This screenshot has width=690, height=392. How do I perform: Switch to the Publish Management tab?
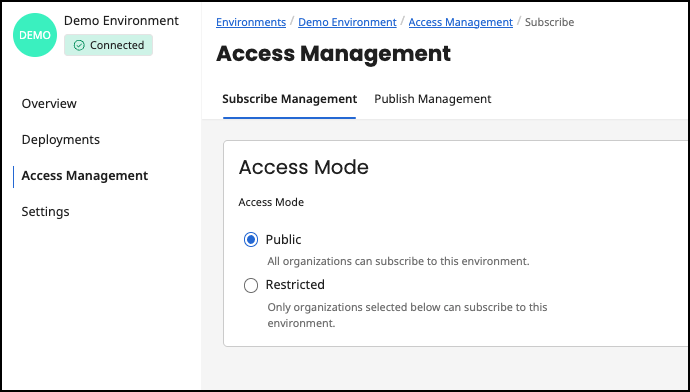pos(433,99)
